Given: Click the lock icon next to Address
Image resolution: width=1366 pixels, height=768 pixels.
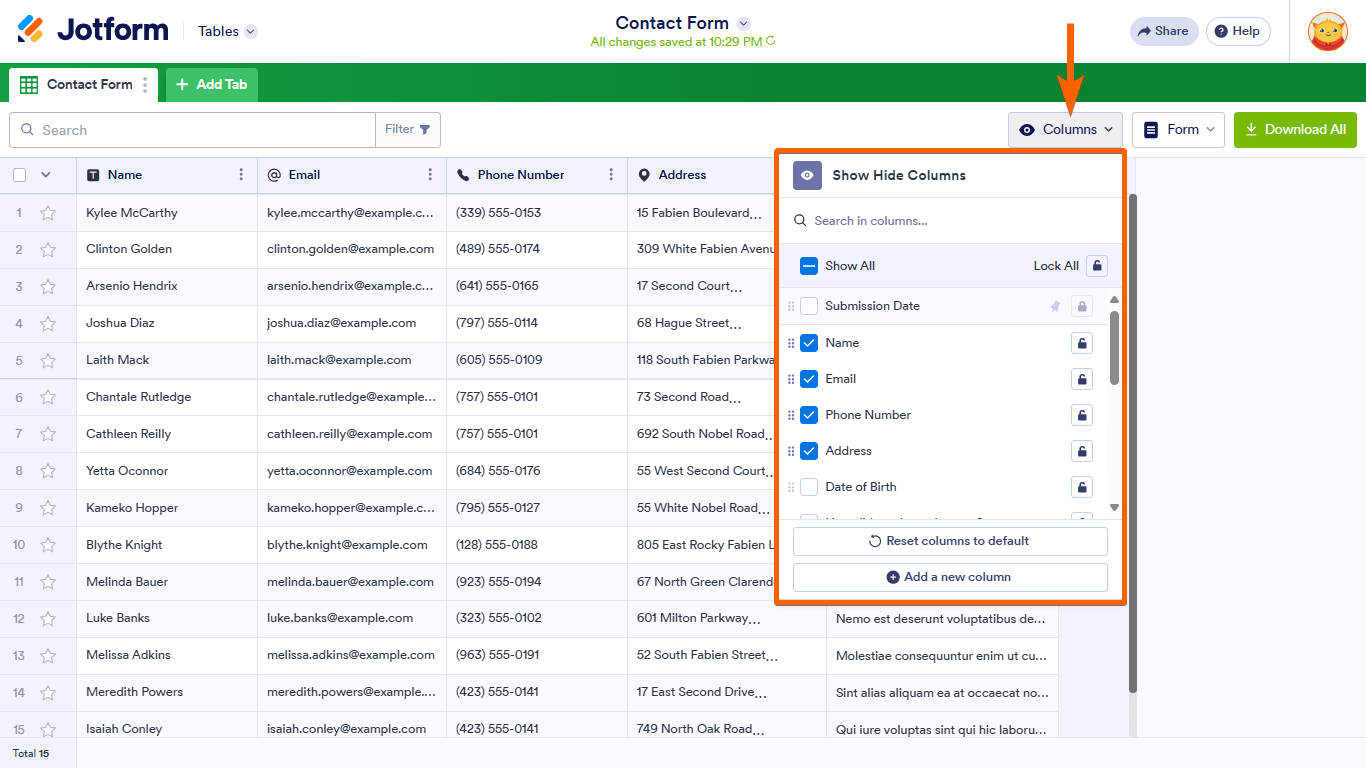Looking at the screenshot, I should tap(1081, 451).
